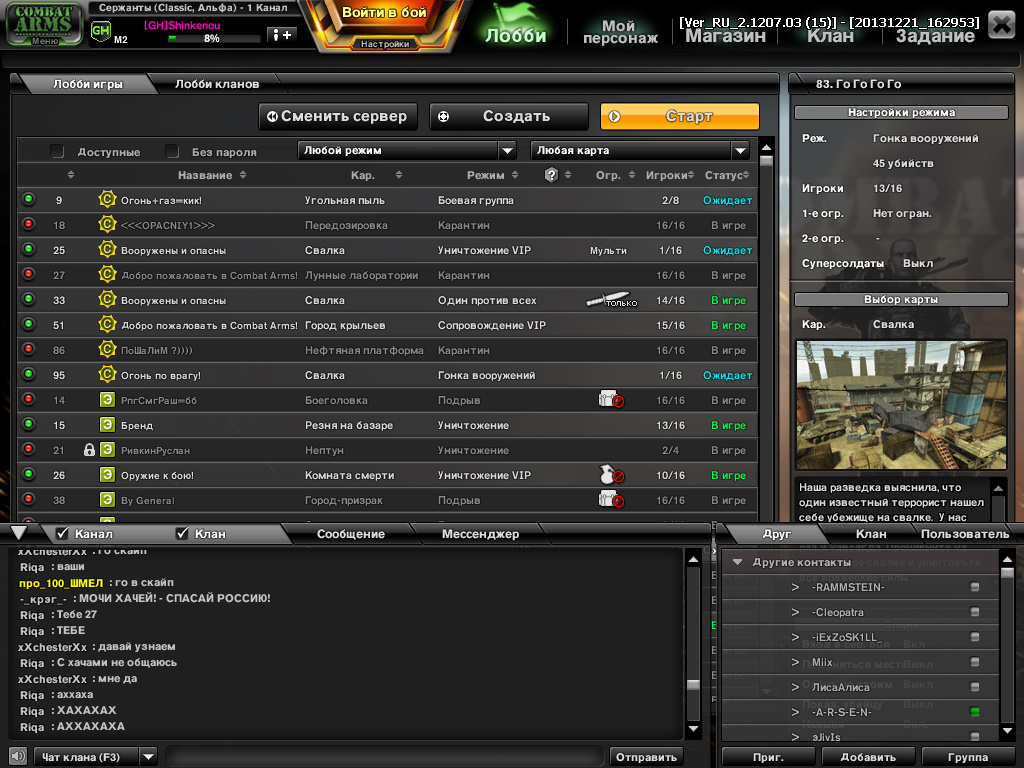Click red status light of room 18

tap(29, 224)
